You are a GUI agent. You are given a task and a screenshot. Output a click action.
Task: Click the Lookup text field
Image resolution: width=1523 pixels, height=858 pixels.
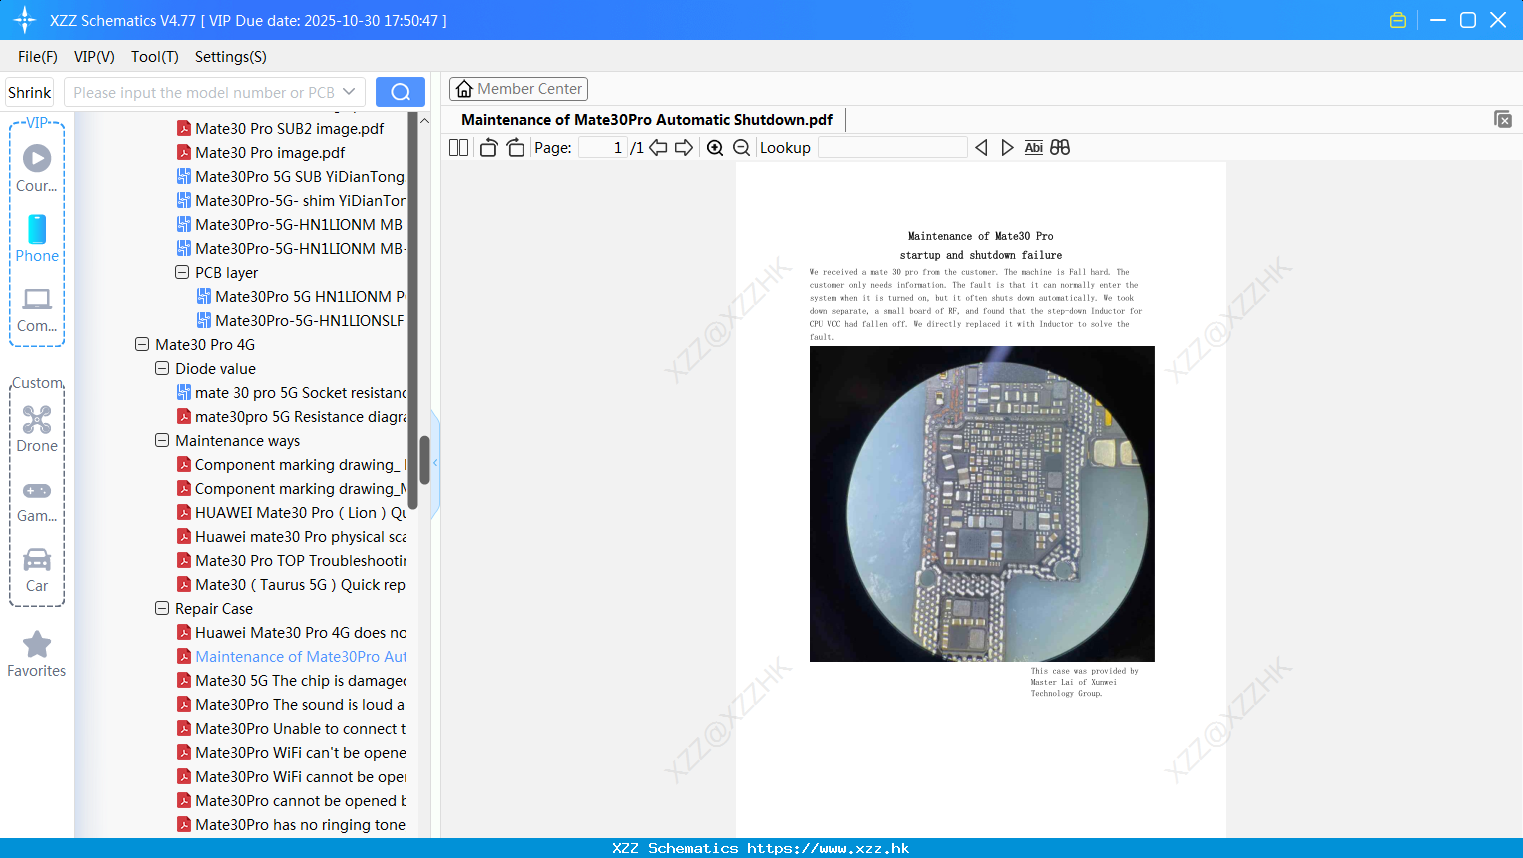[x=892, y=147]
